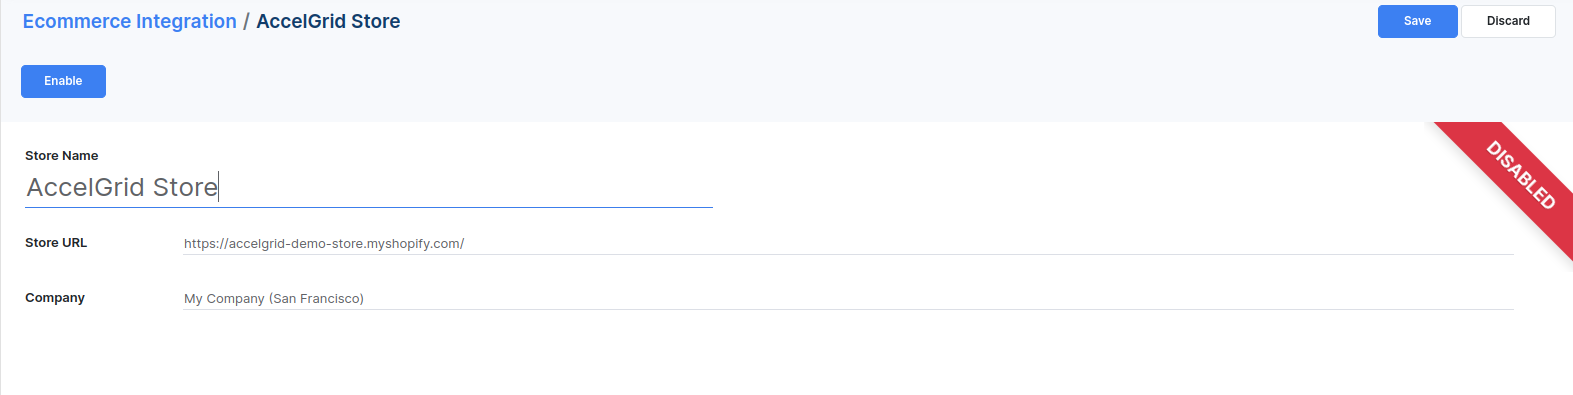
Task: Discard changes to the store
Action: pyautogui.click(x=1508, y=21)
